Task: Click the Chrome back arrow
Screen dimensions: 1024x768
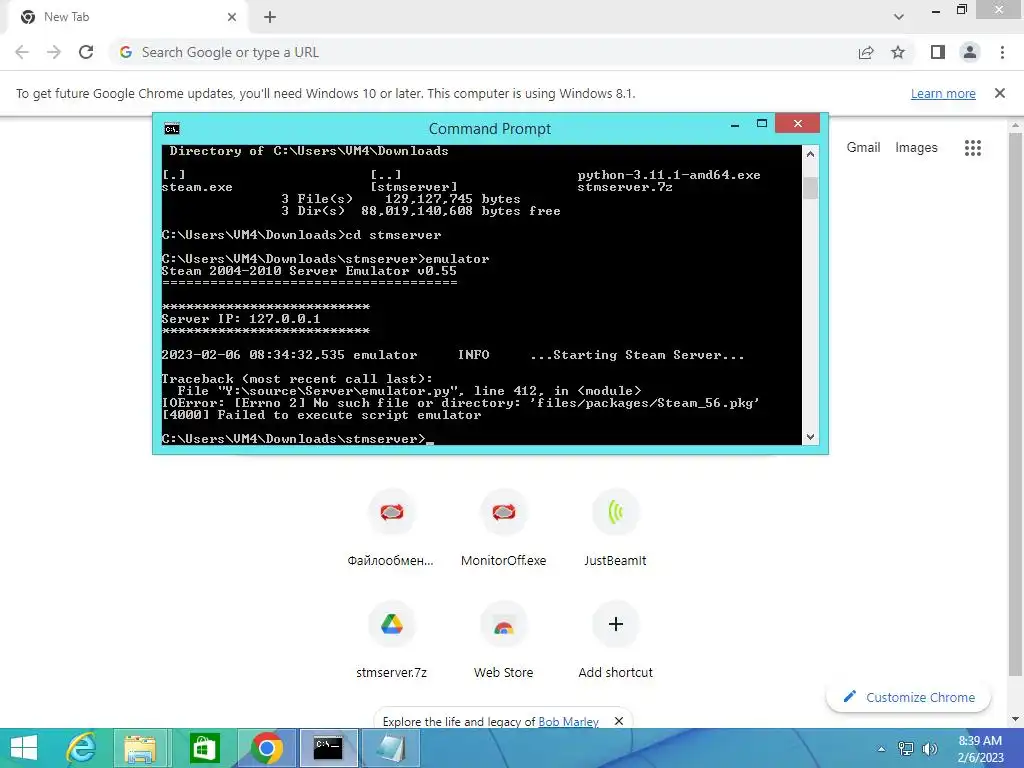Action: [22, 52]
